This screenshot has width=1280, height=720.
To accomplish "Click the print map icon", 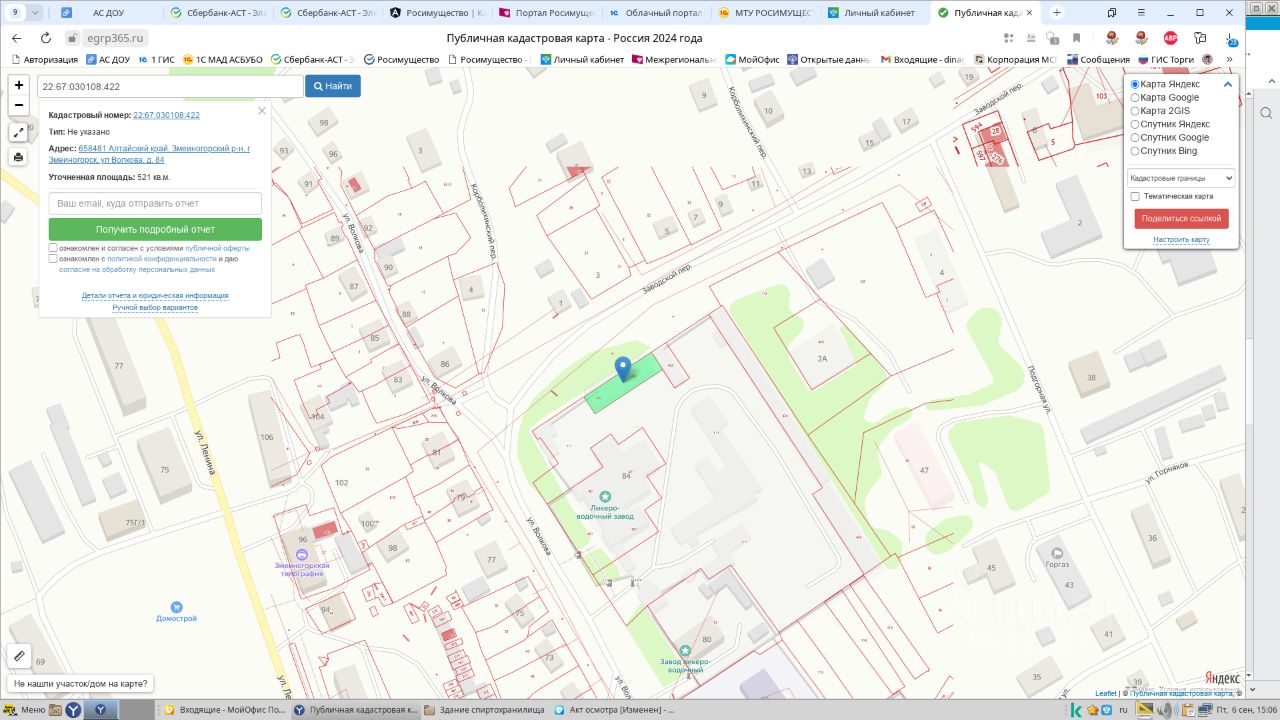I will coord(19,157).
